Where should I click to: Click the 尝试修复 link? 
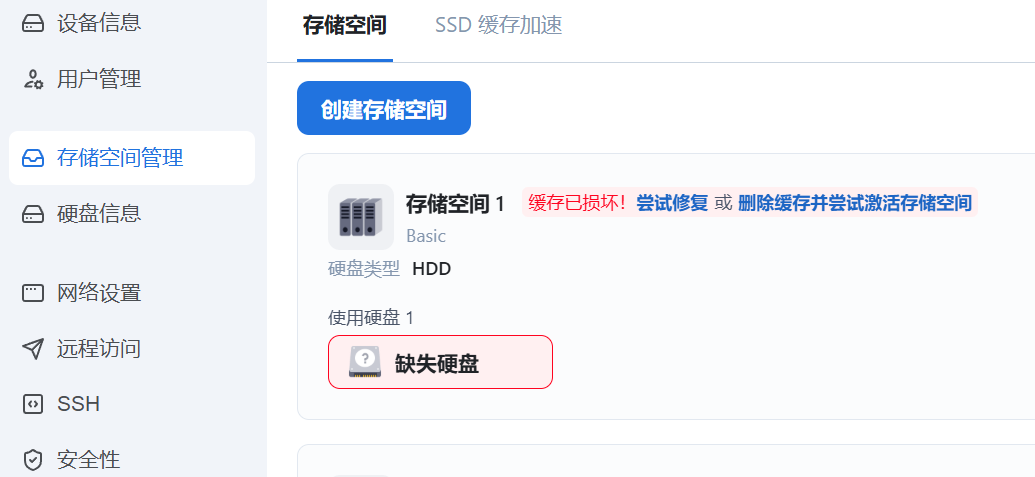[672, 203]
